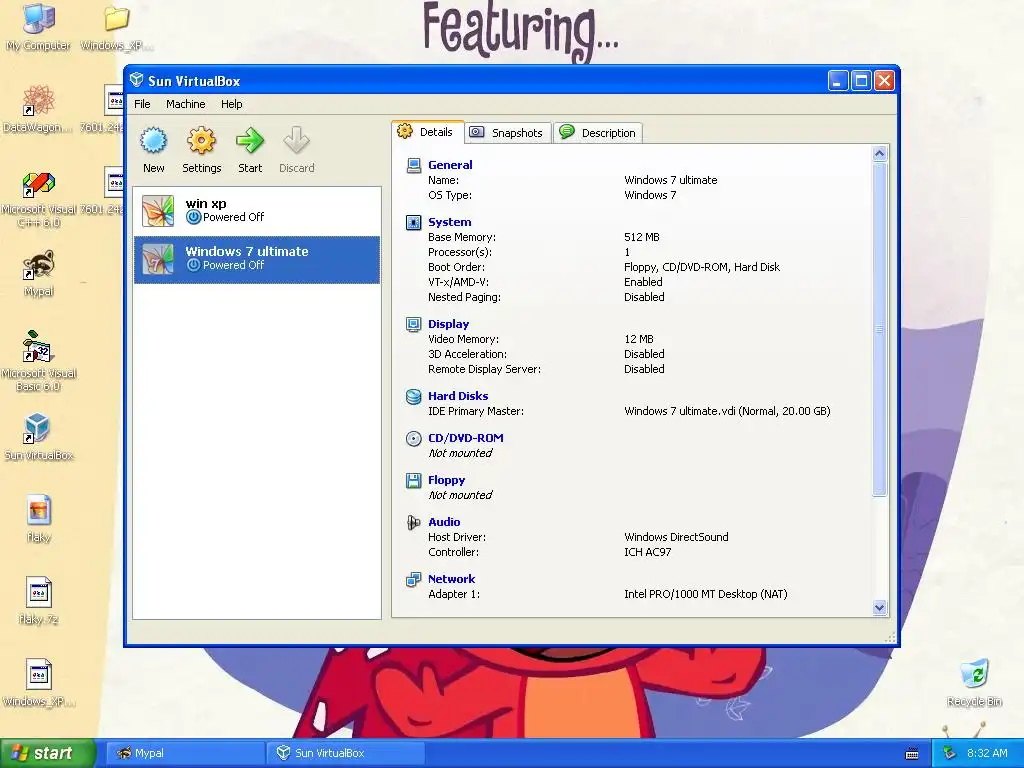Open the Audio settings link
Image resolution: width=1024 pixels, height=768 pixels.
pos(444,522)
